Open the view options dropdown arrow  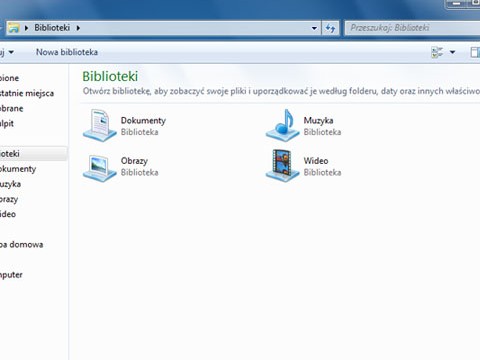tap(452, 52)
